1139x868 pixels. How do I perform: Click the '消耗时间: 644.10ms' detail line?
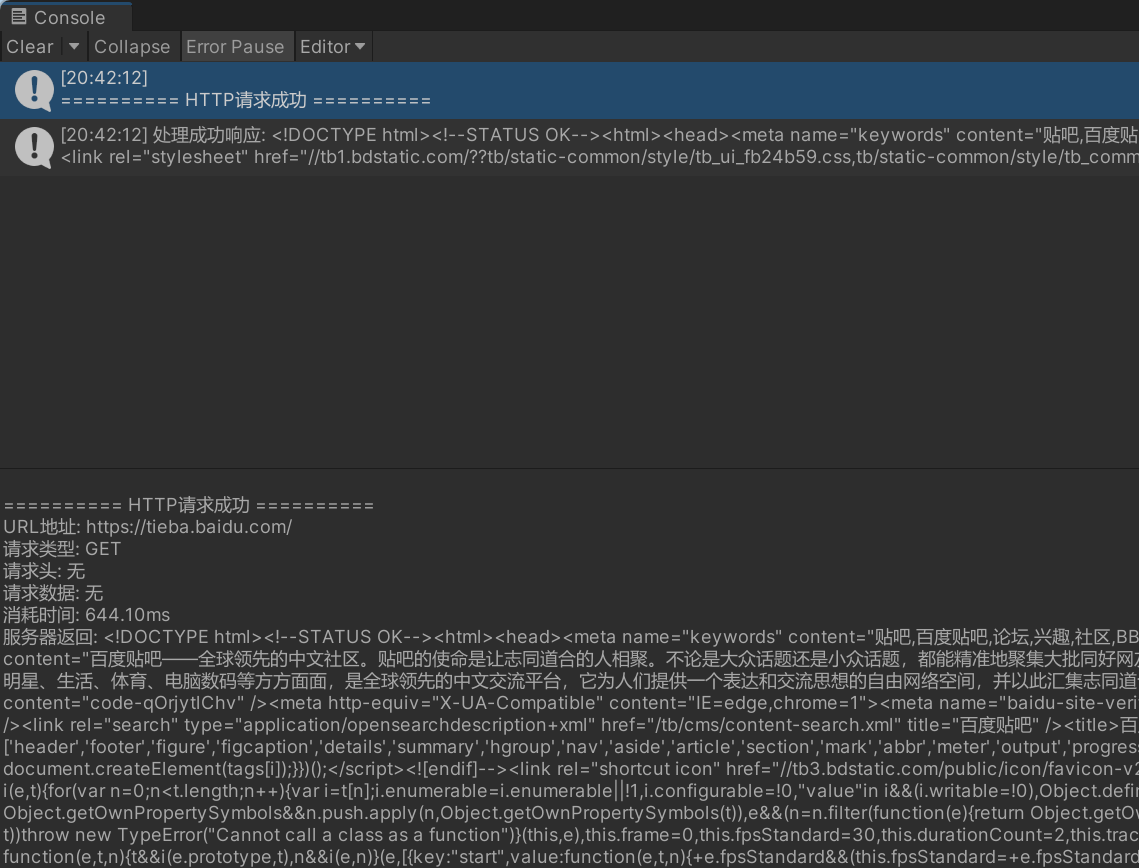click(x=86, y=615)
